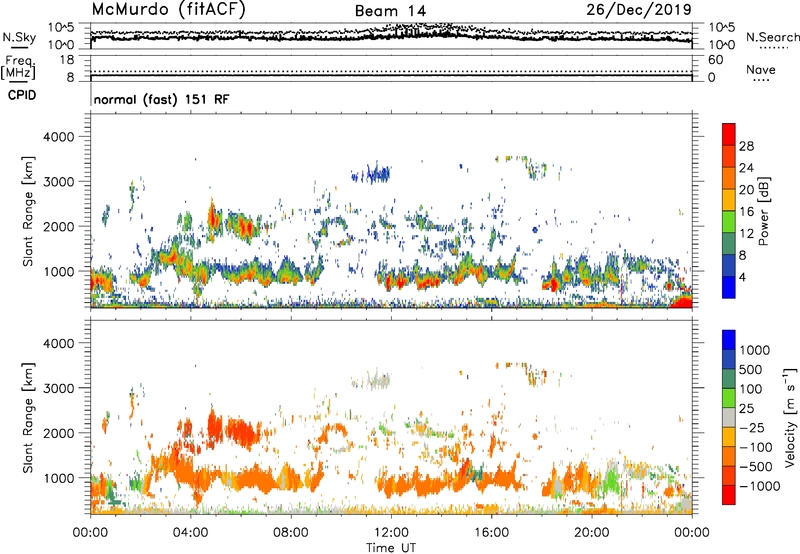
Task: Click the blue bottom segment of power colorbar
Action: 729,287
